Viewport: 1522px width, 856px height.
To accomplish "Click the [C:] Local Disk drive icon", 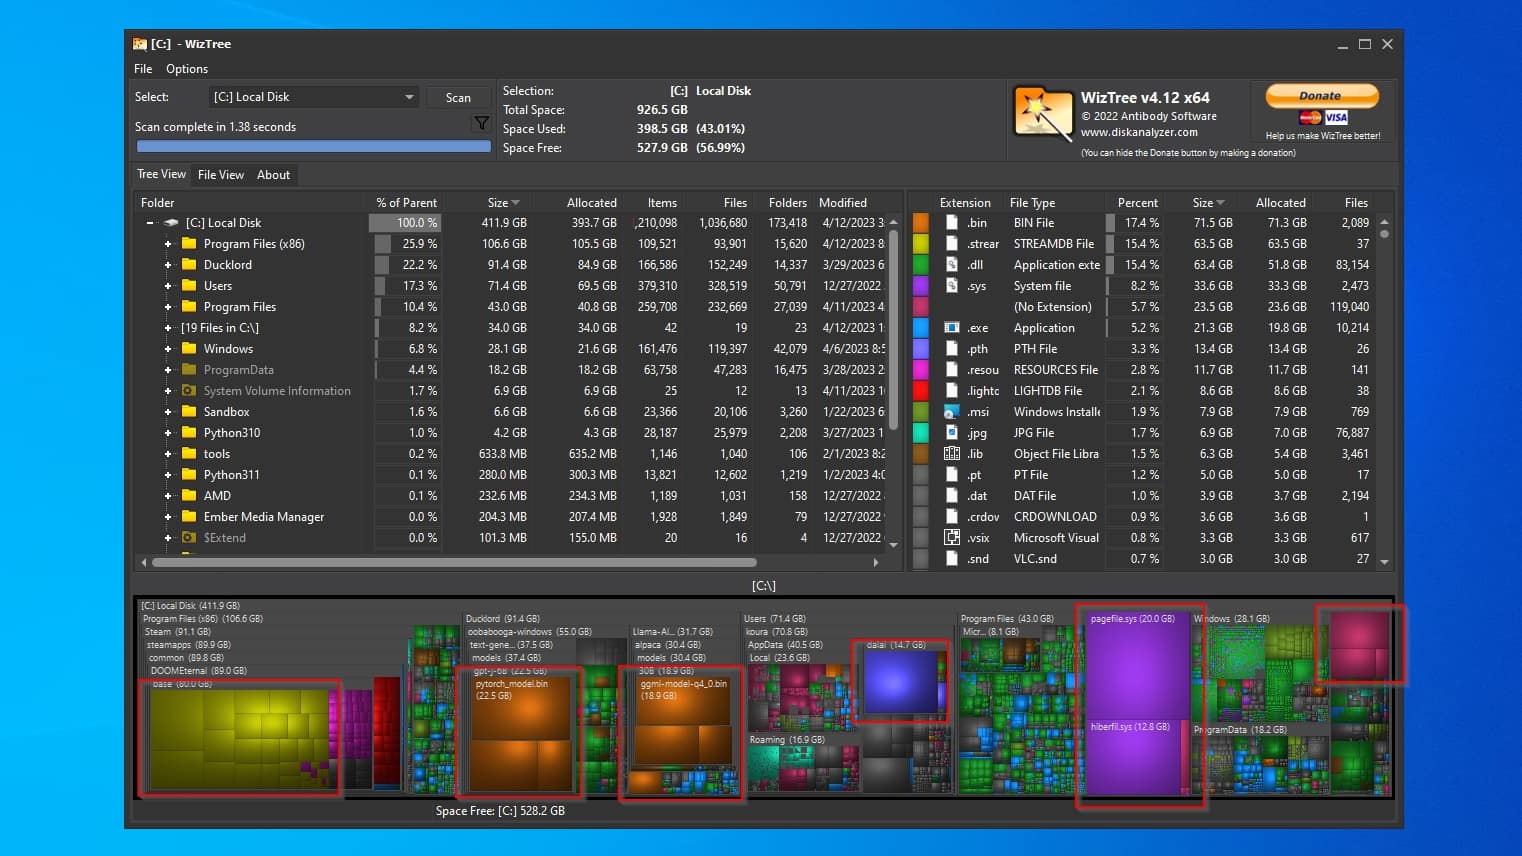I will click(171, 222).
